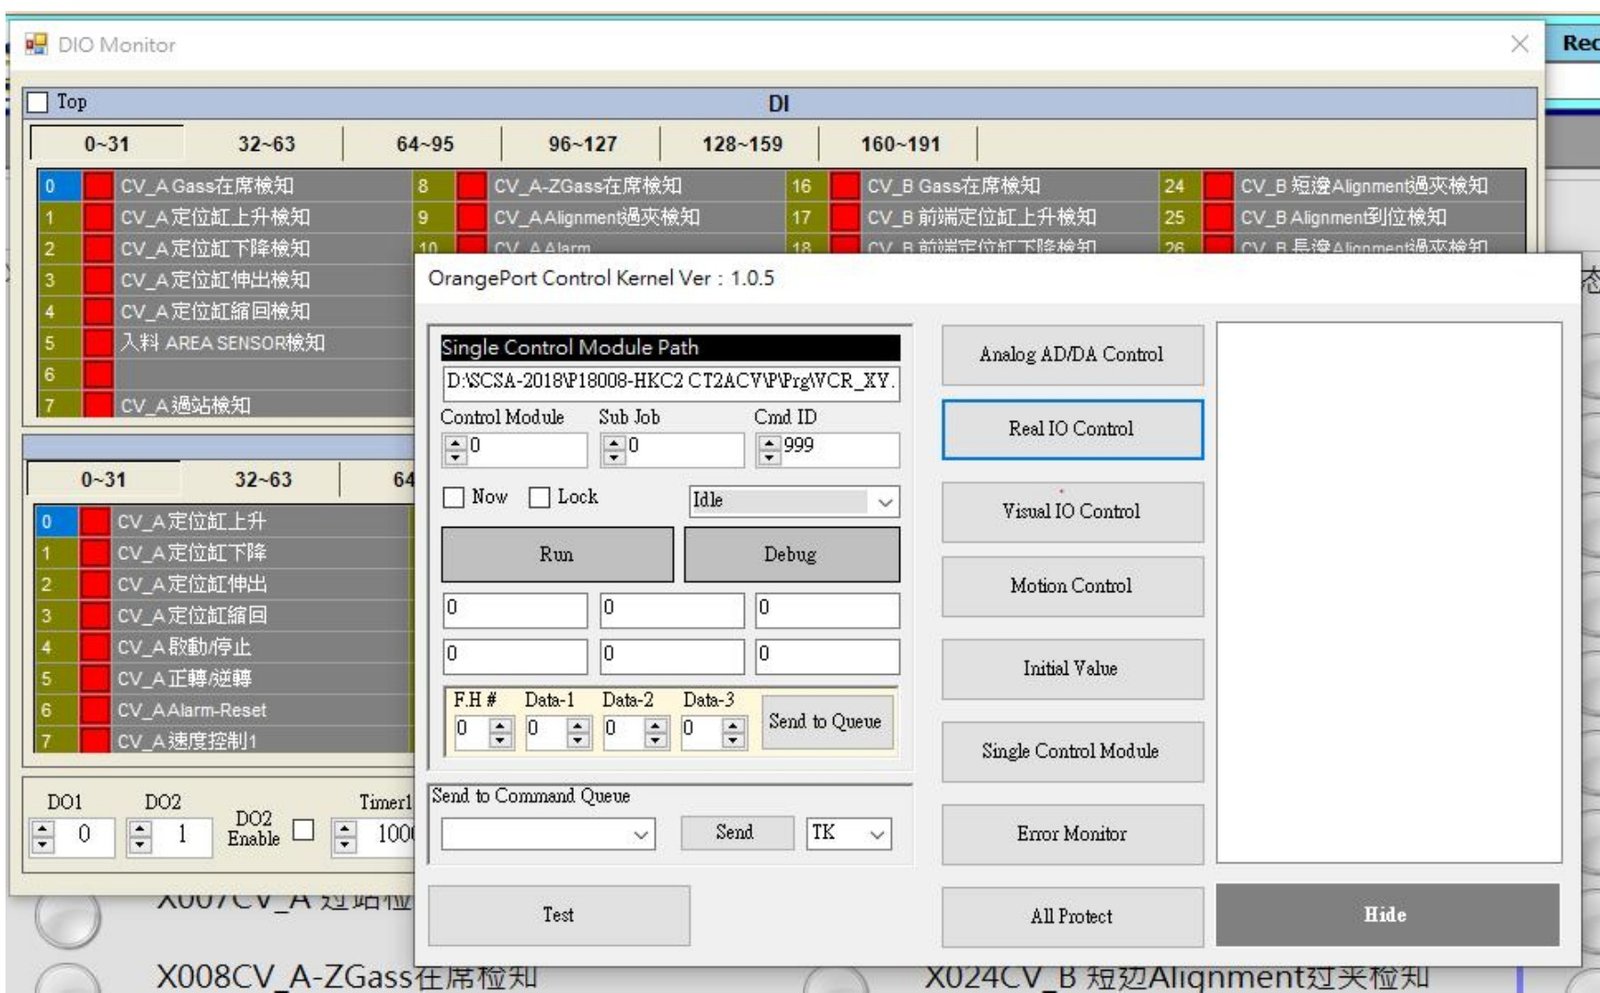Image resolution: width=1600 pixels, height=993 pixels.
Task: Switch to the DI 96~127 tab
Action: click(x=582, y=143)
